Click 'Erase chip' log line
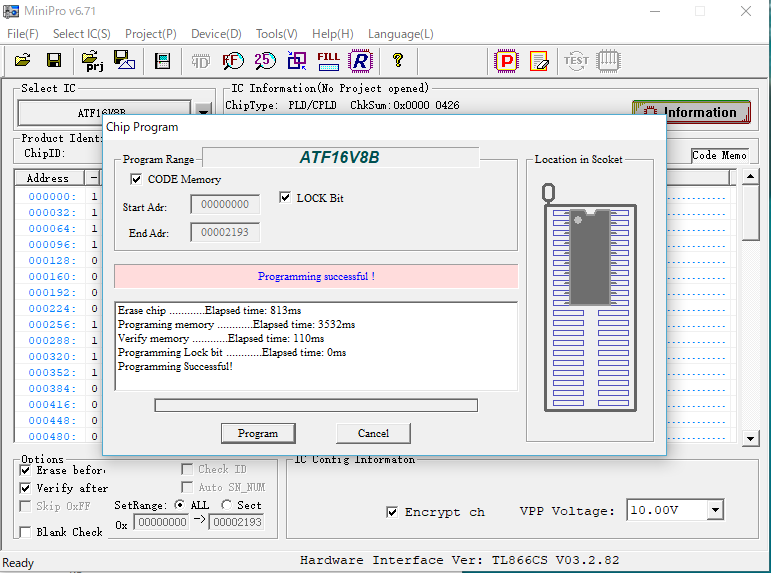This screenshot has width=771, height=573. [x=209, y=310]
